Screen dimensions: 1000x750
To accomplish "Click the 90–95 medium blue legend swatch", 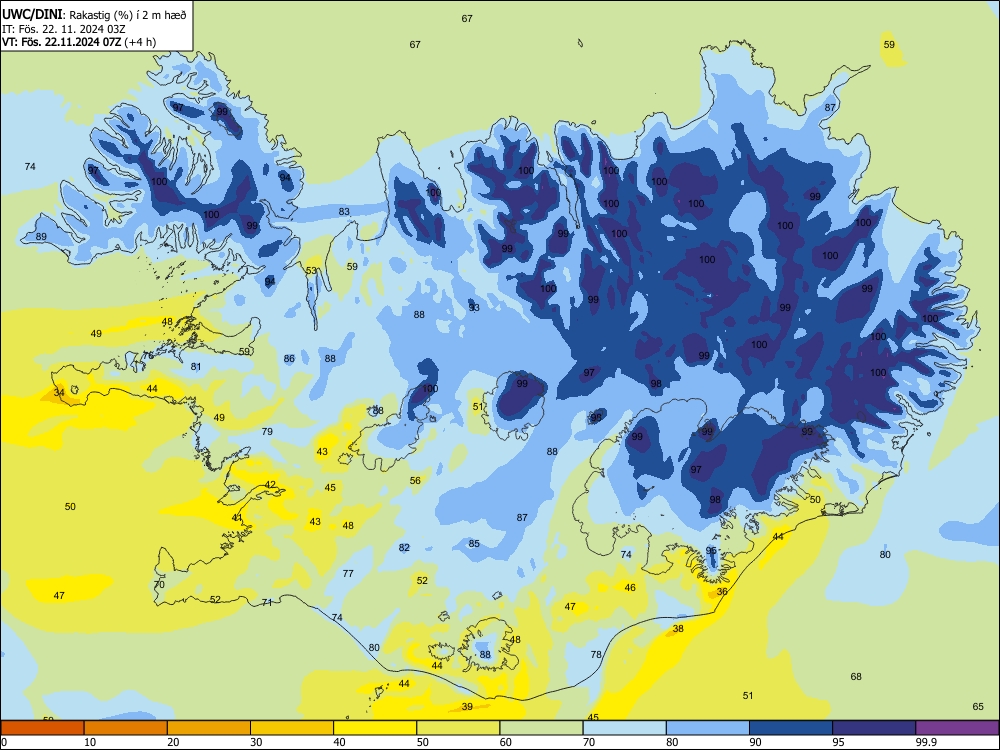I will pos(791,728).
